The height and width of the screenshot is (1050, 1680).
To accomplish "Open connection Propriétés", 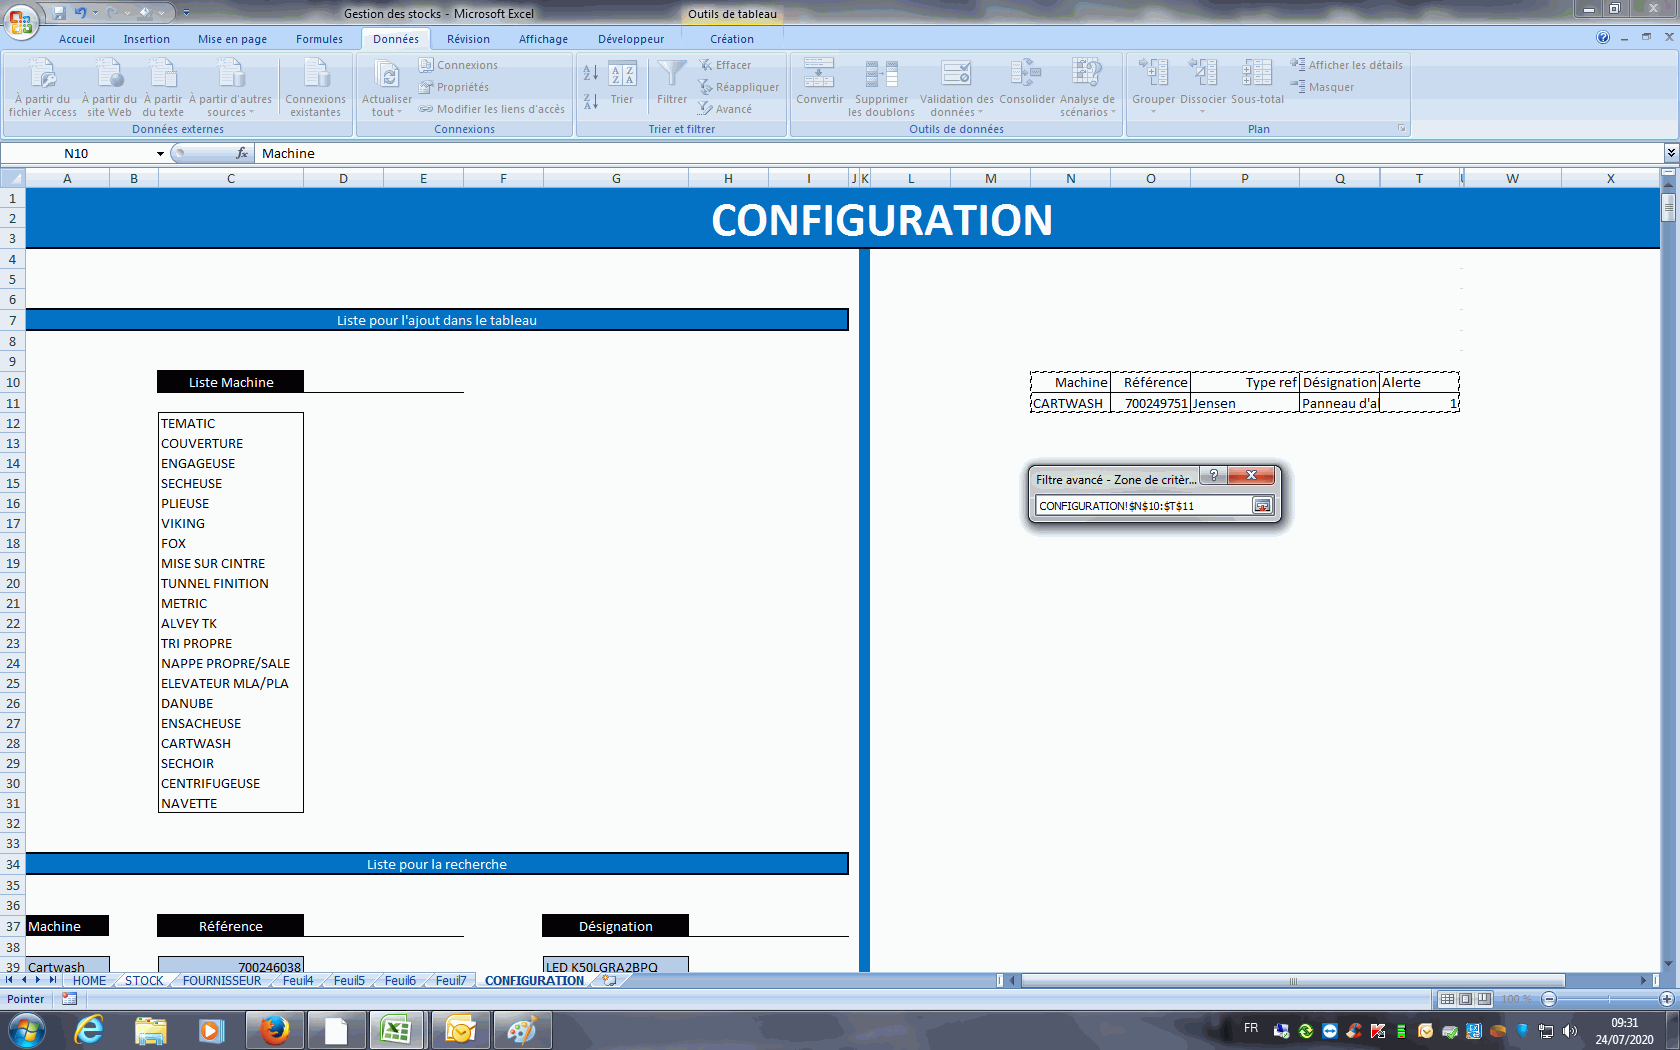I will pos(455,87).
